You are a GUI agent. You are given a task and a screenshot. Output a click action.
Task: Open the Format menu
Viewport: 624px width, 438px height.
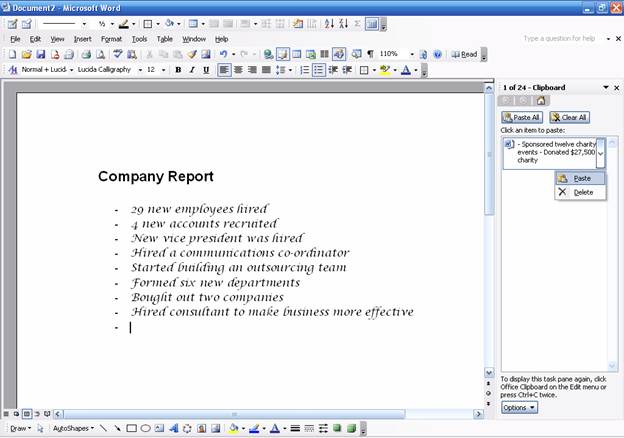pyautogui.click(x=111, y=39)
